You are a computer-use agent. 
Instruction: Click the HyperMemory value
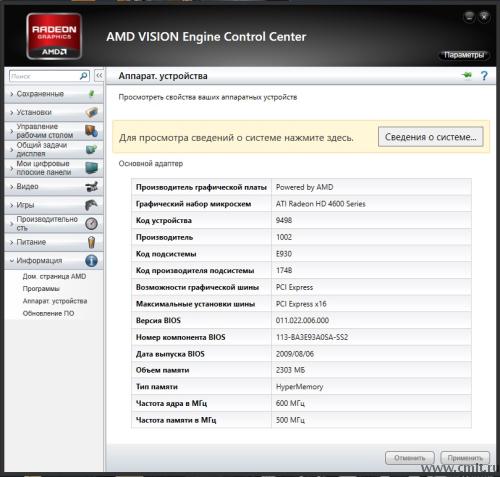(299, 387)
